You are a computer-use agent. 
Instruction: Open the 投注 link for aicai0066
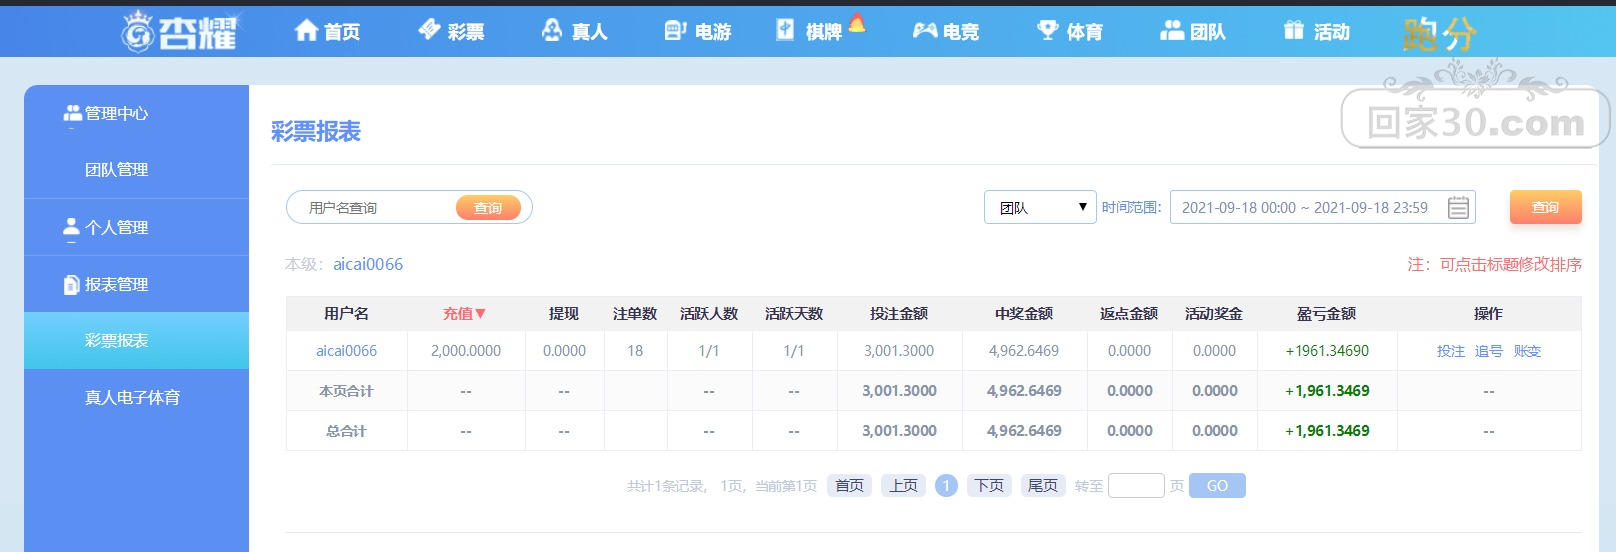[1450, 351]
